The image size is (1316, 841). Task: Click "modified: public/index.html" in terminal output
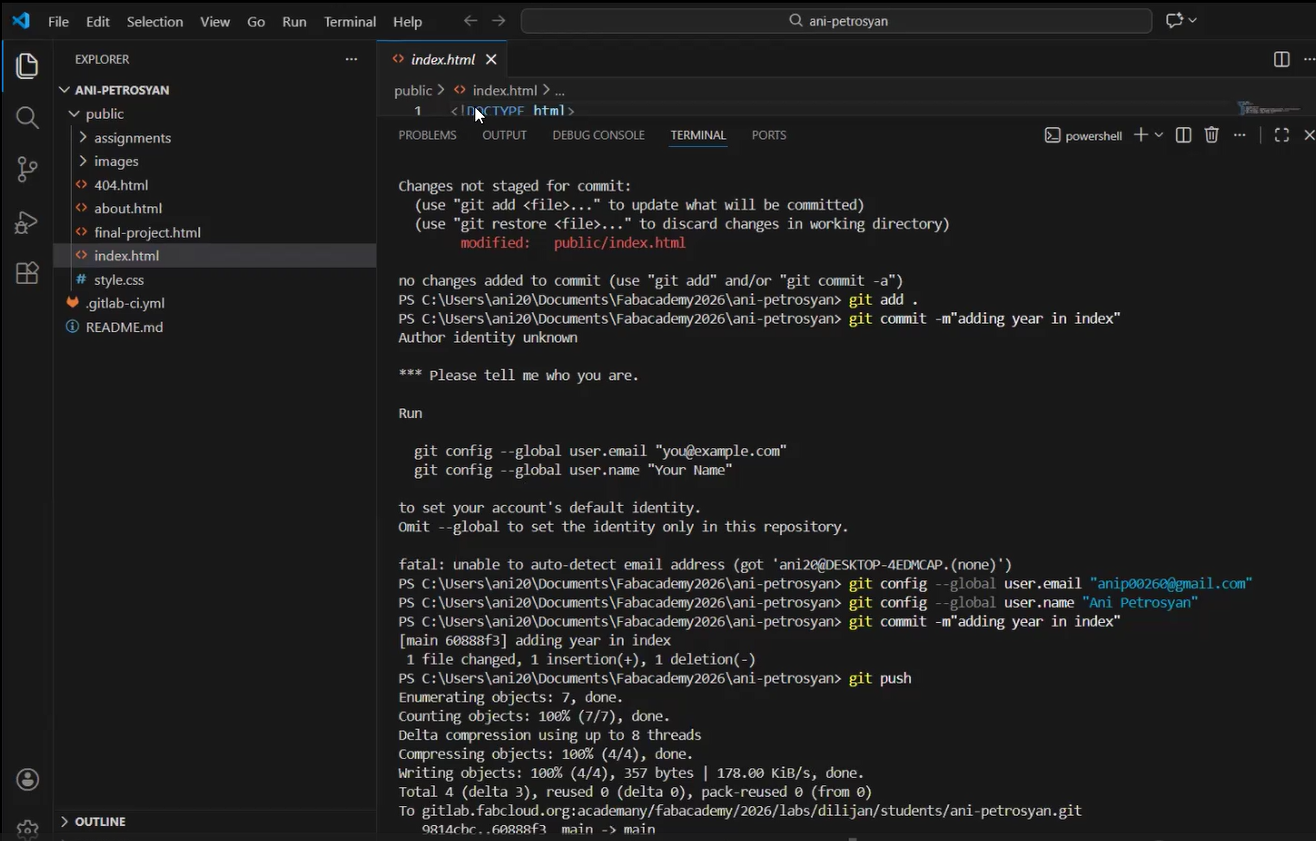click(x=573, y=243)
